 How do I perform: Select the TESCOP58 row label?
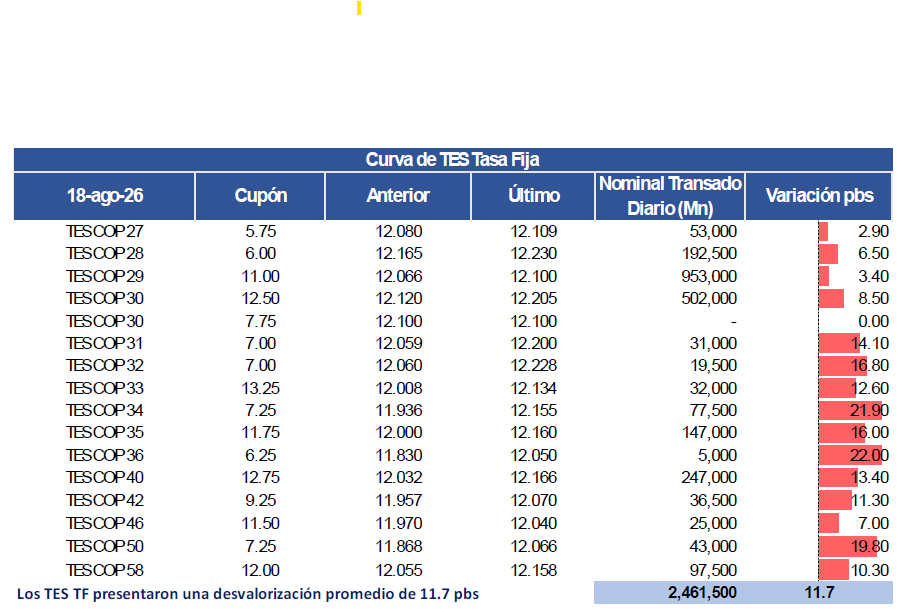pyautogui.click(x=105, y=571)
